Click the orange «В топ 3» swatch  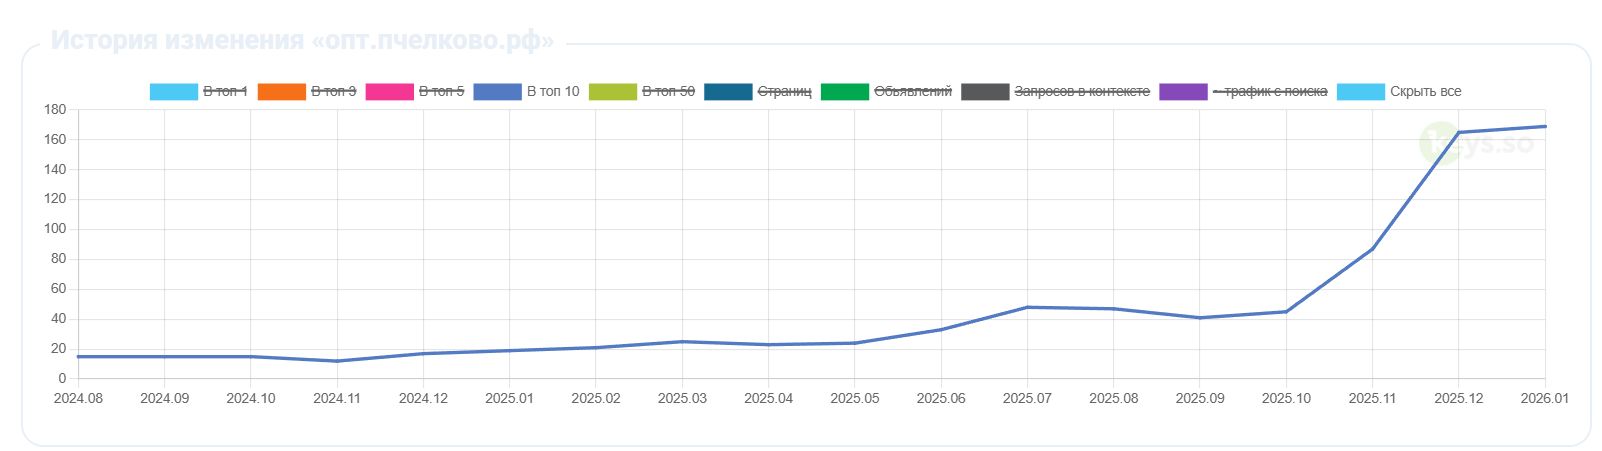click(x=282, y=91)
